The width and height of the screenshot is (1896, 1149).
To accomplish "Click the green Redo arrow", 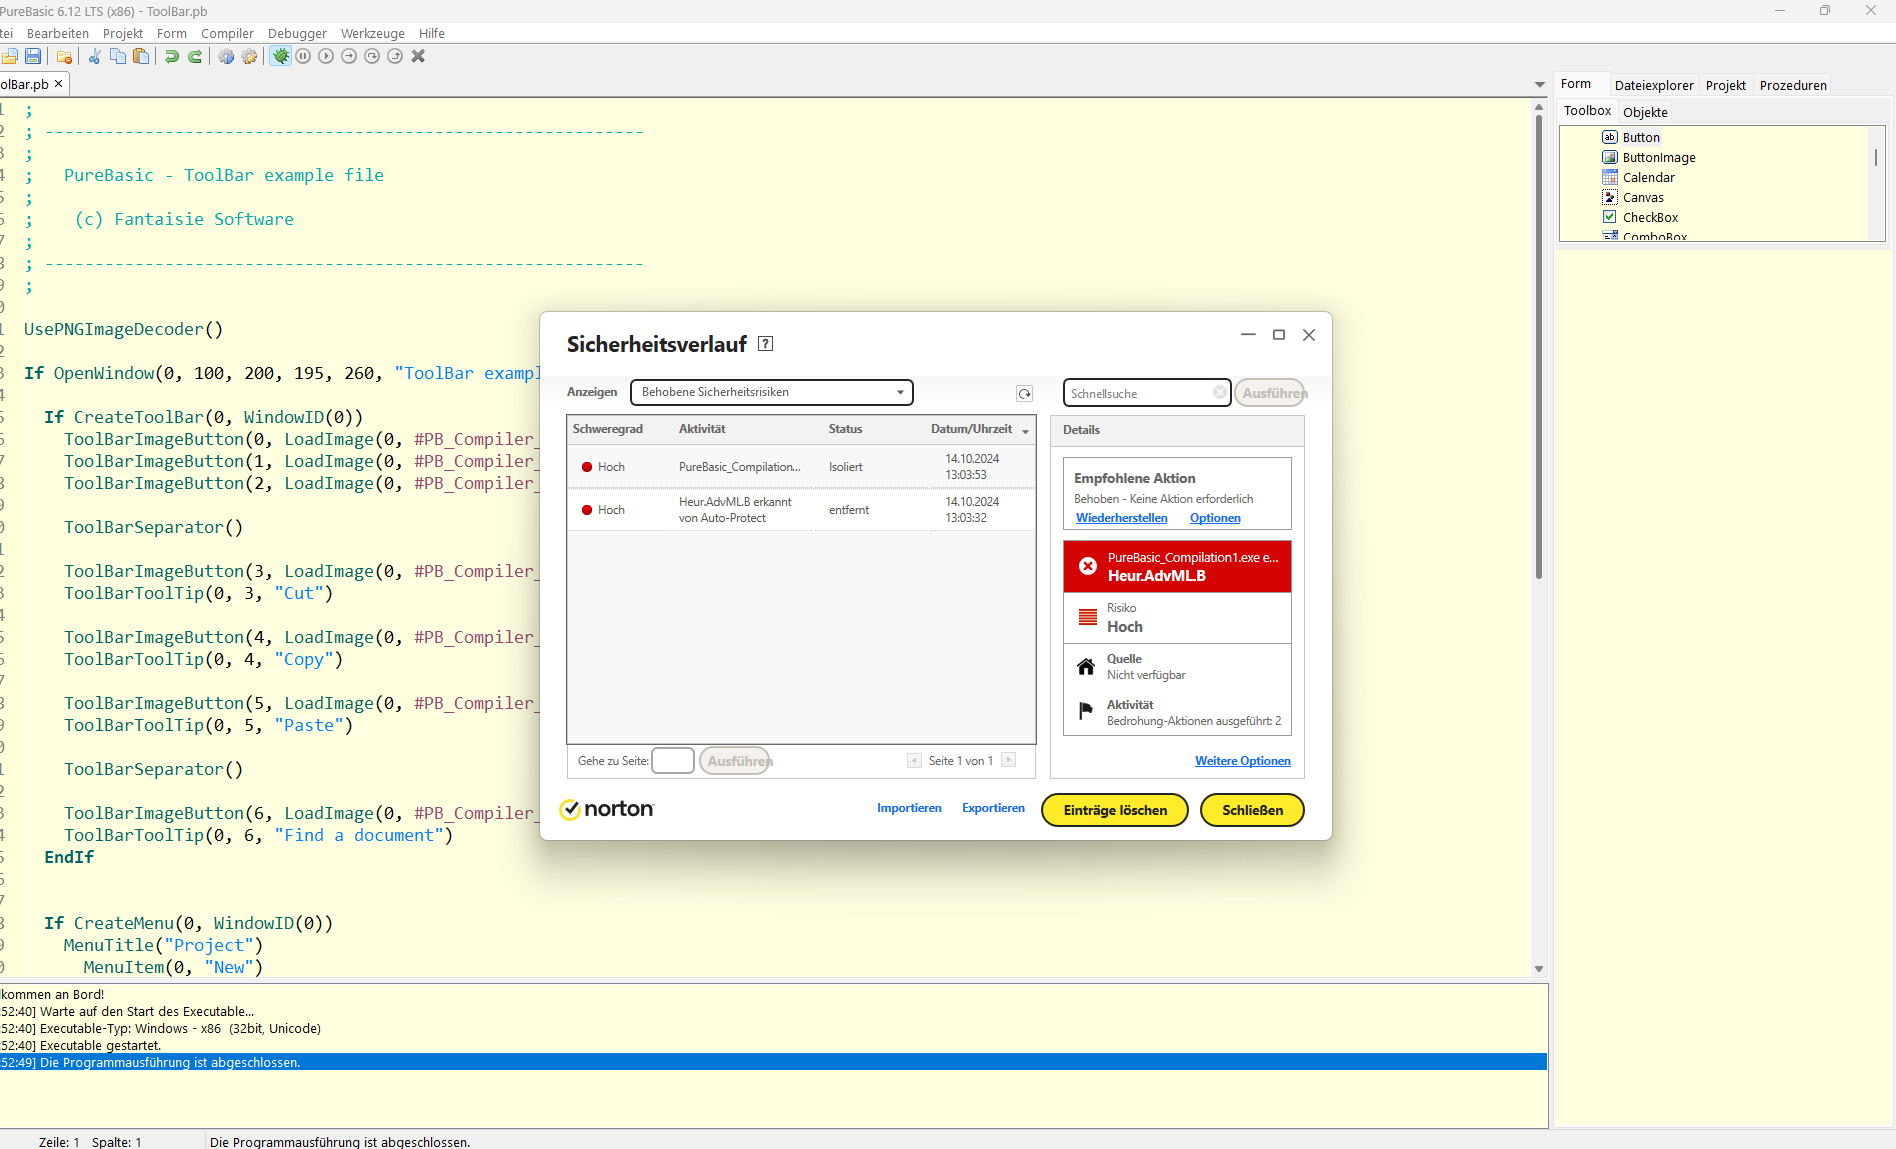I will point(195,56).
